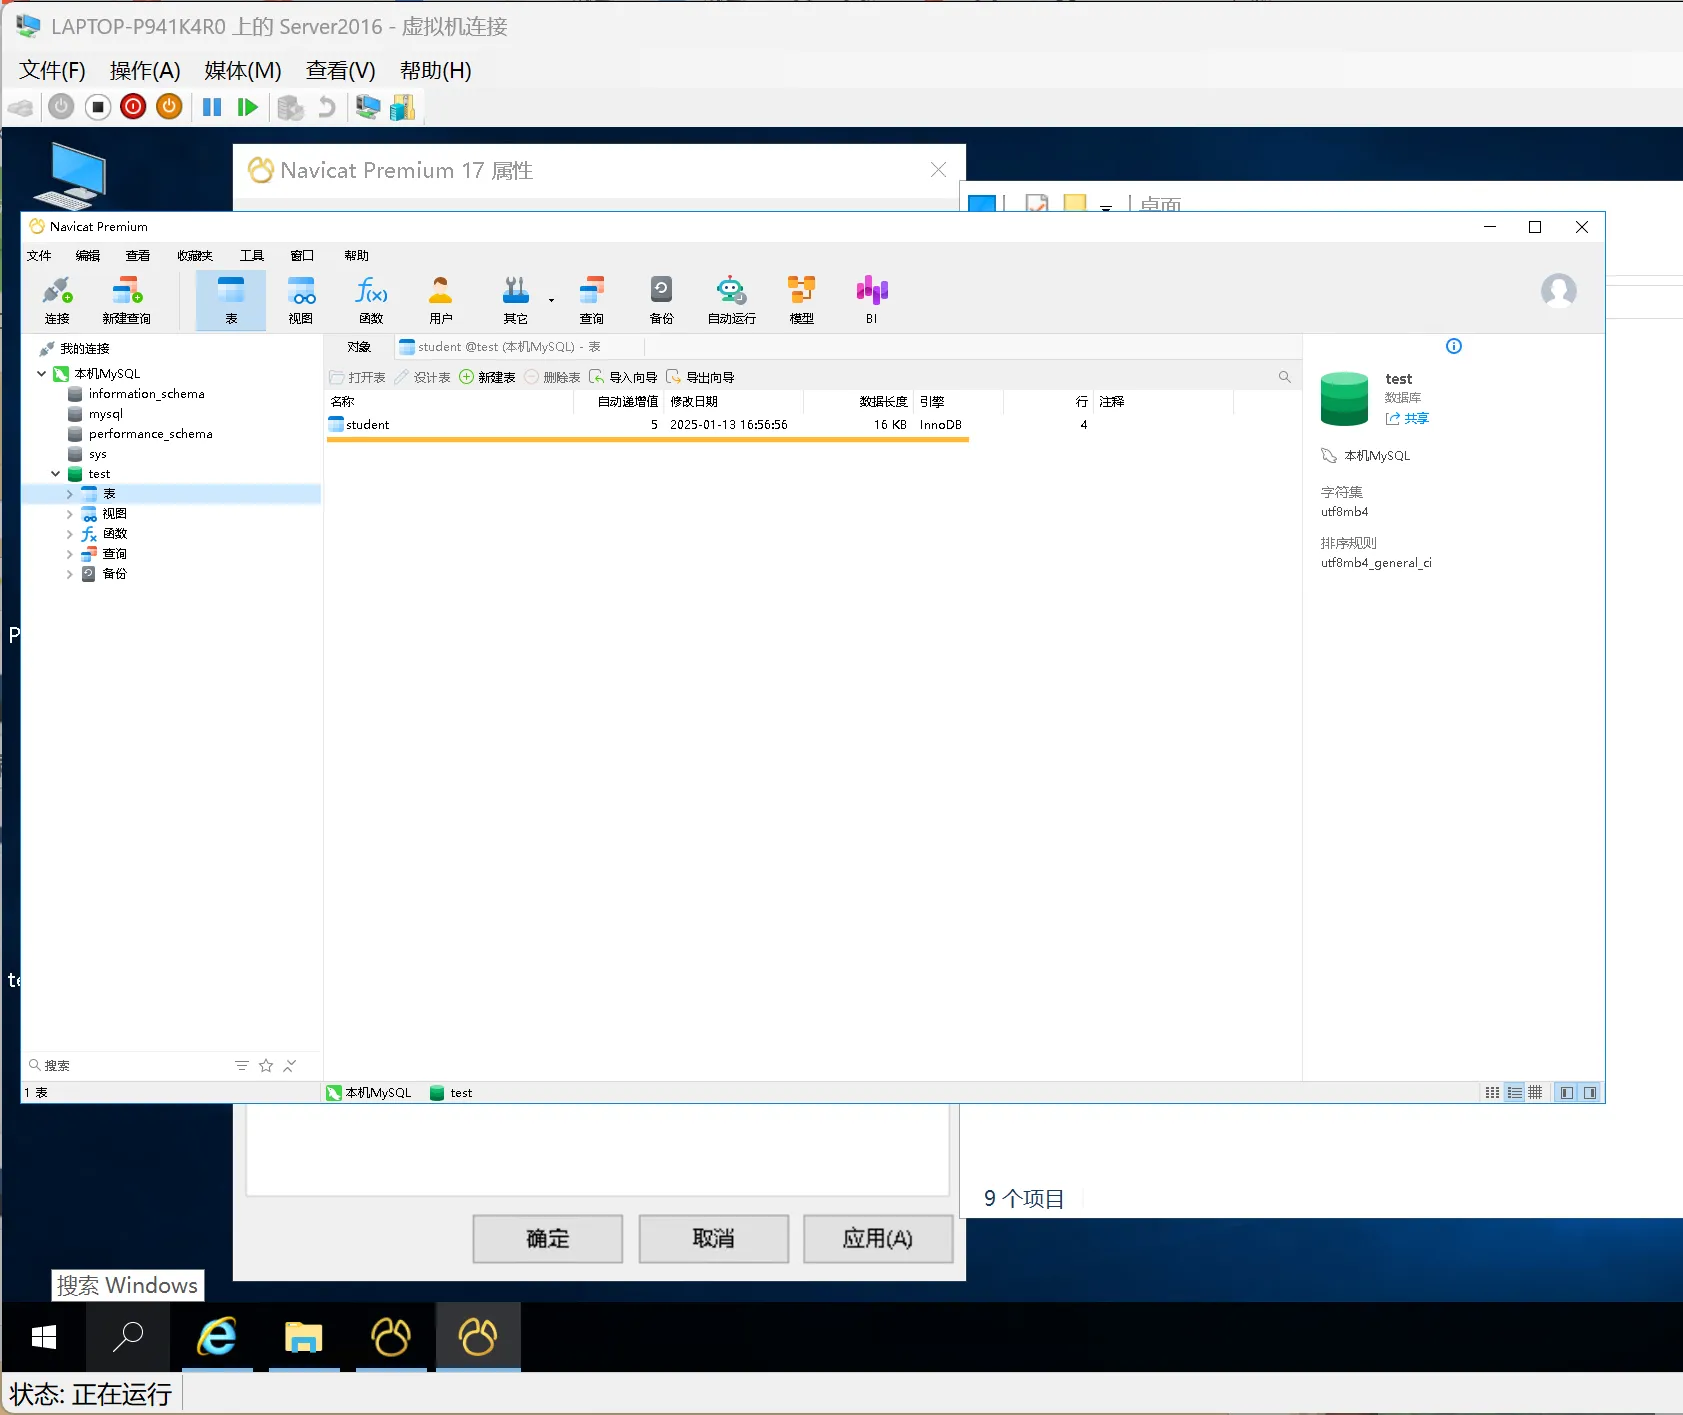Click 导出向导 export wizard button

701,377
